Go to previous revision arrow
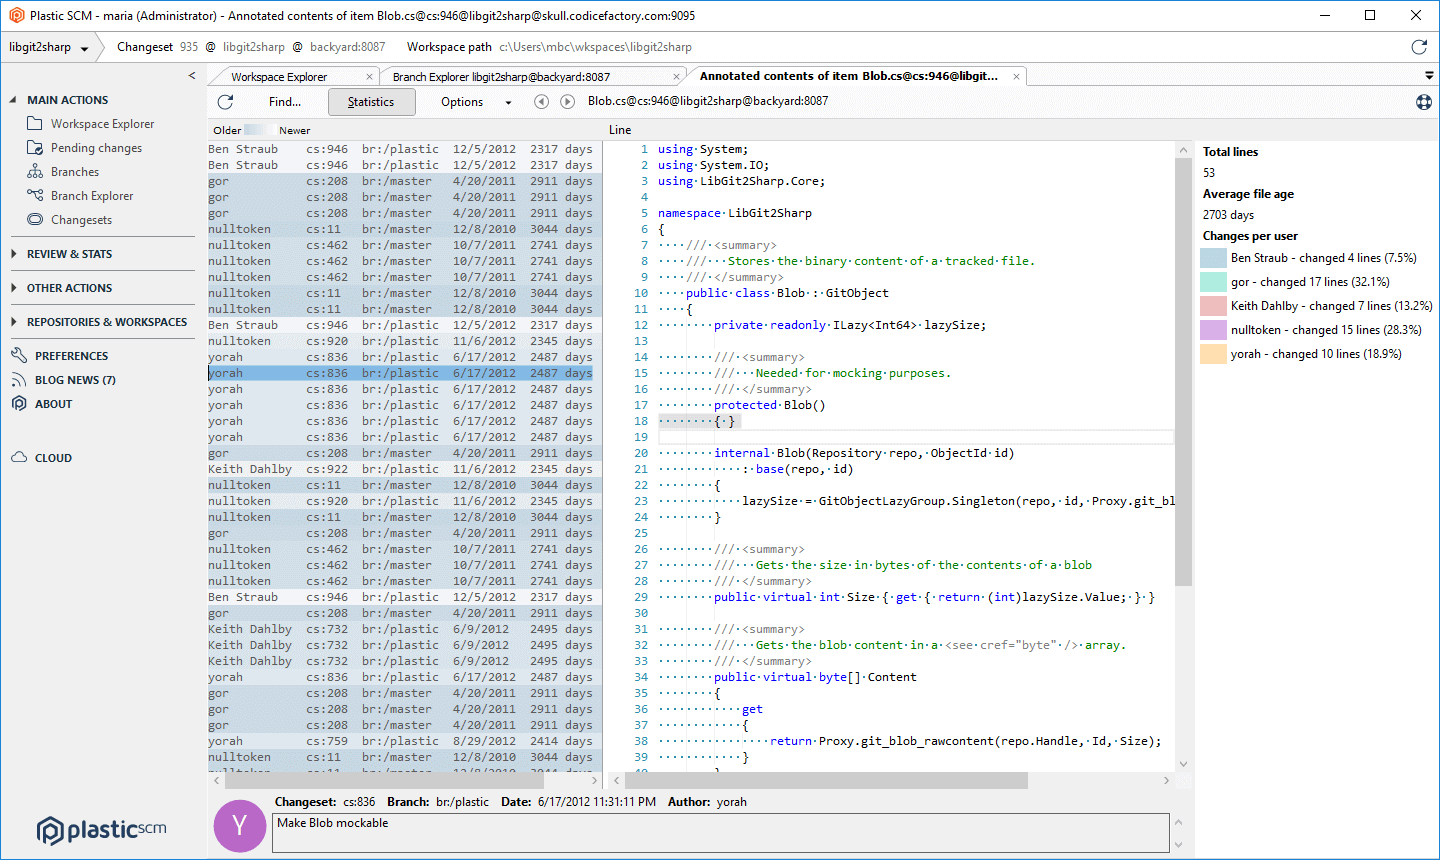 (541, 102)
